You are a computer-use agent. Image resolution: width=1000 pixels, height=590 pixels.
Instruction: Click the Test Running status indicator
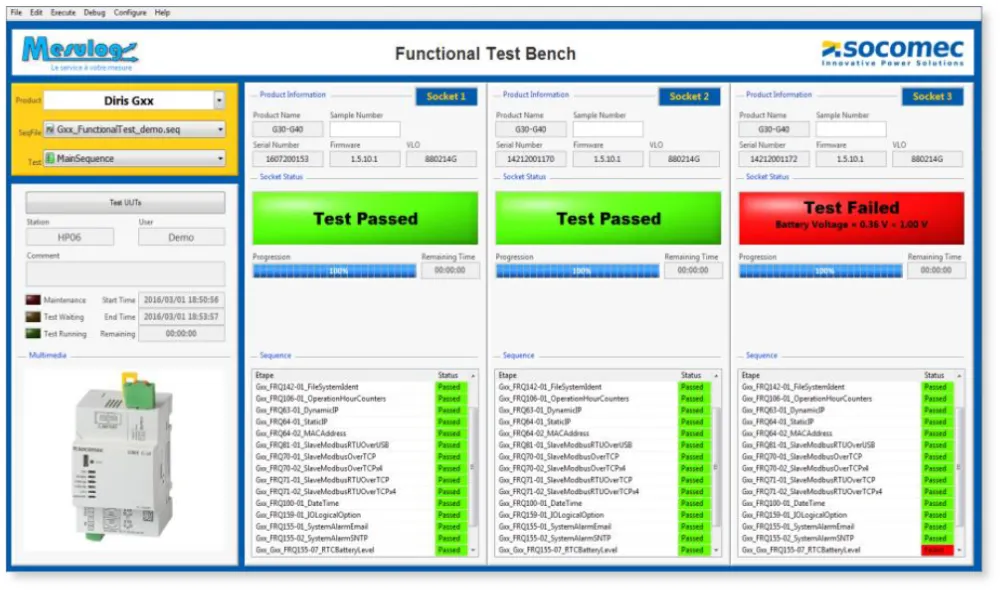point(33,334)
